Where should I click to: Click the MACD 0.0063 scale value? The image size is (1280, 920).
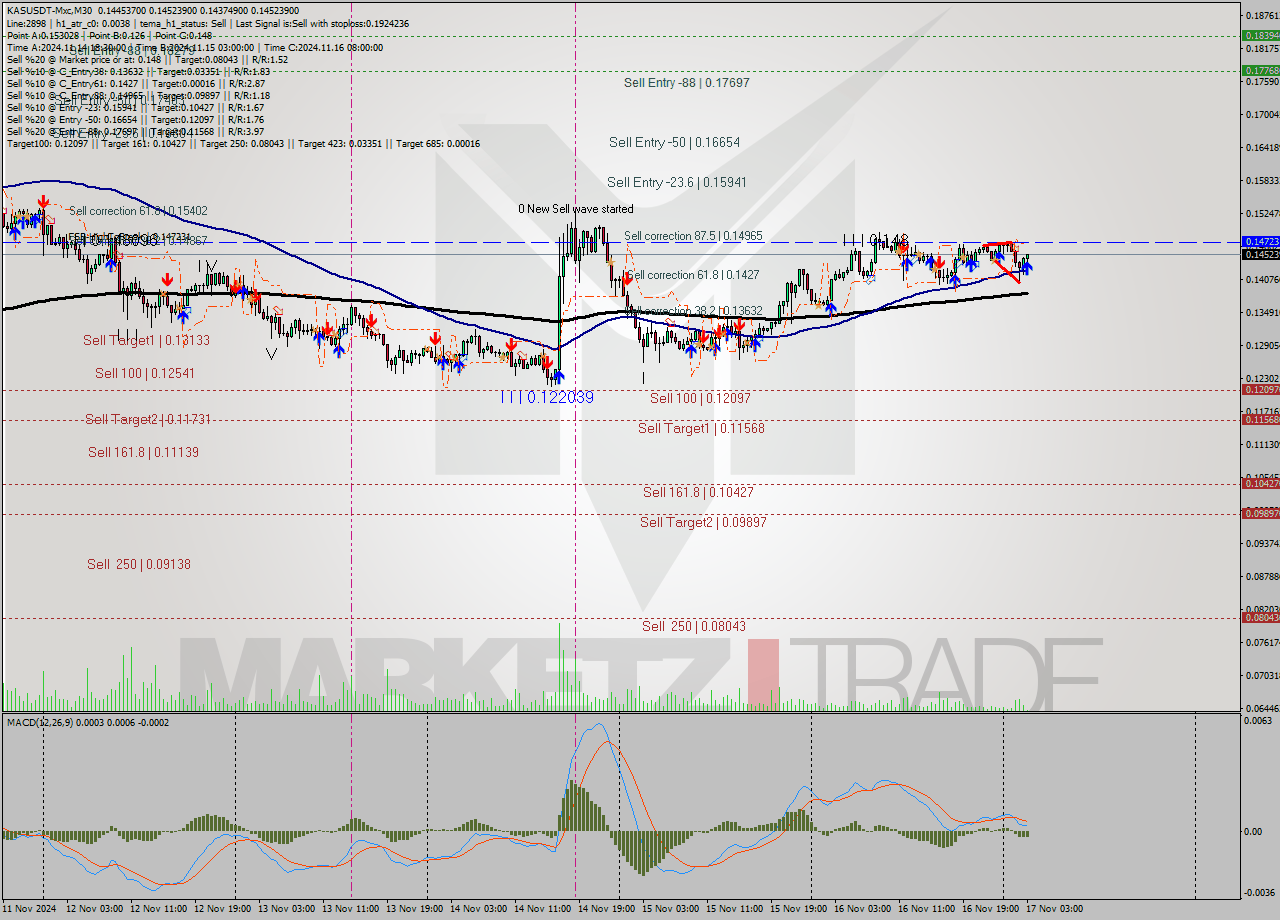pos(1258,720)
